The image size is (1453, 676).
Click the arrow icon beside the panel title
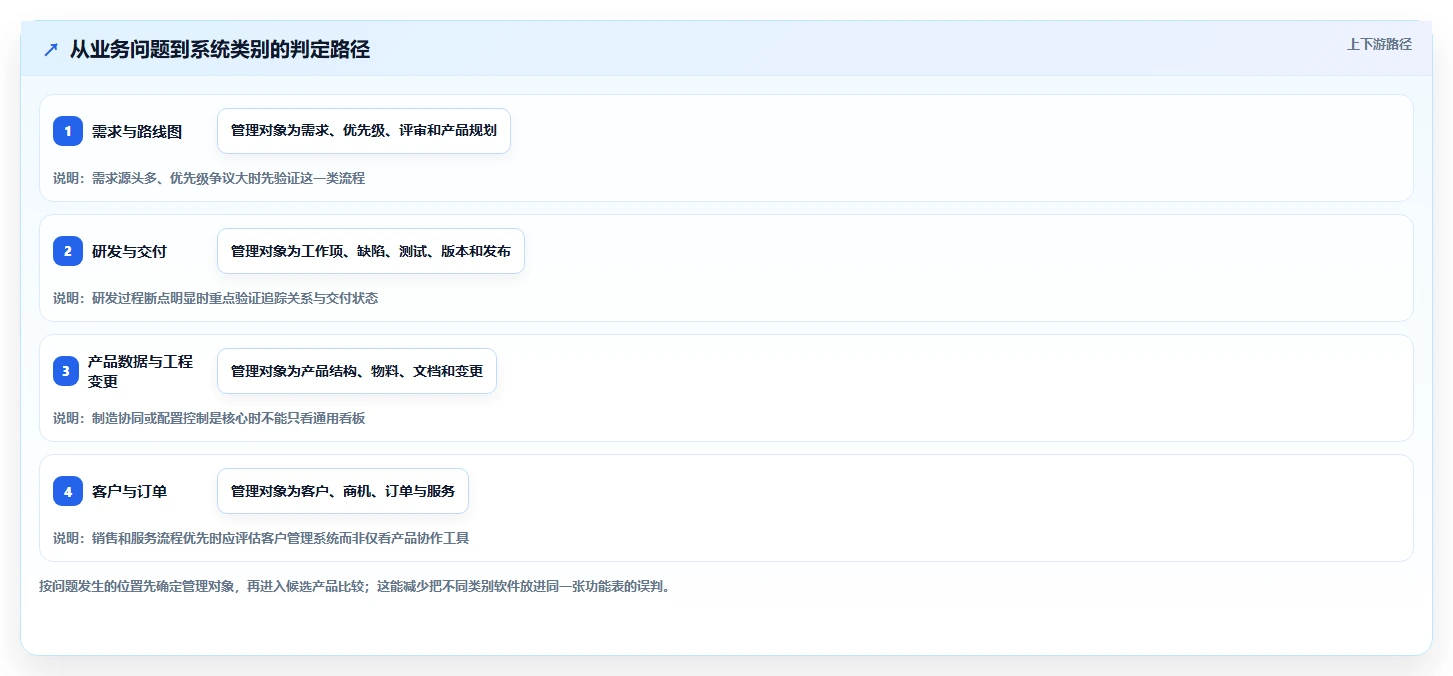[x=51, y=50]
